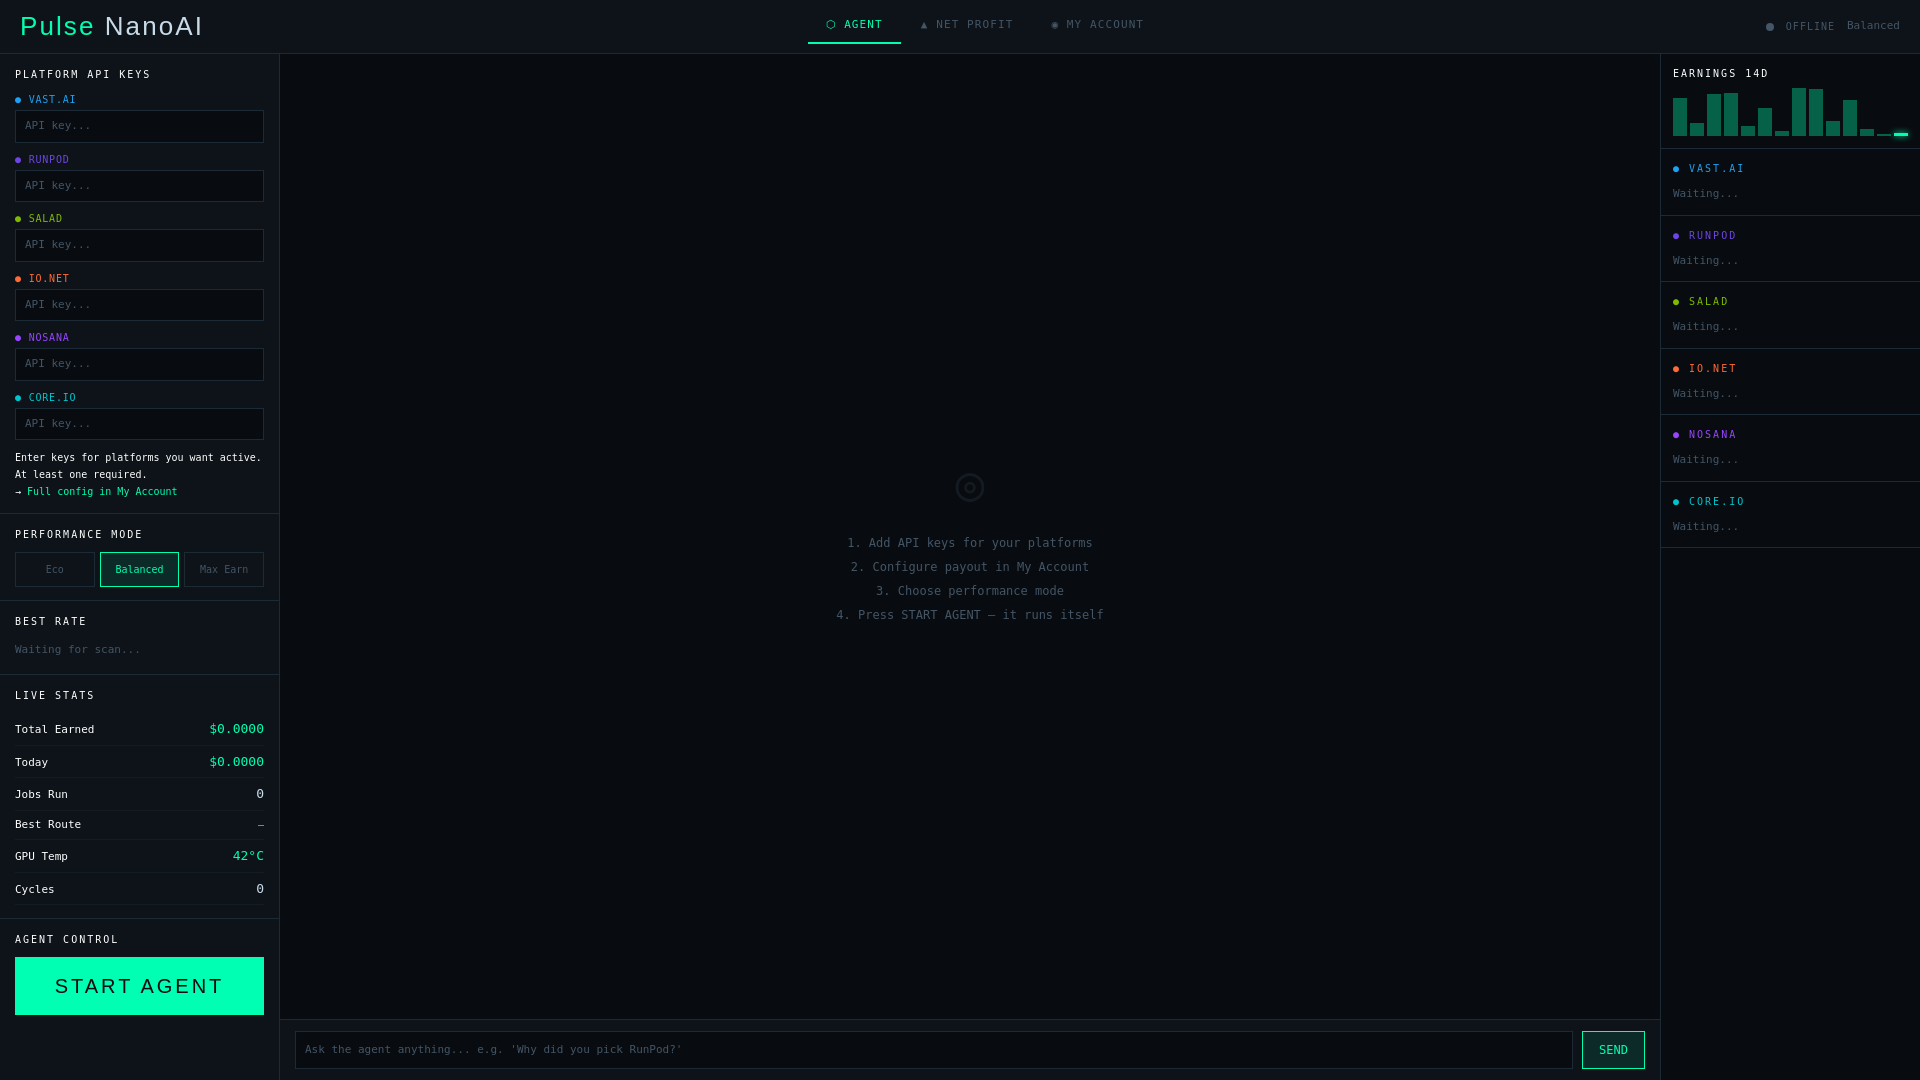Switch to the Agent tab
This screenshot has height=1080, width=1920.
(854, 25)
